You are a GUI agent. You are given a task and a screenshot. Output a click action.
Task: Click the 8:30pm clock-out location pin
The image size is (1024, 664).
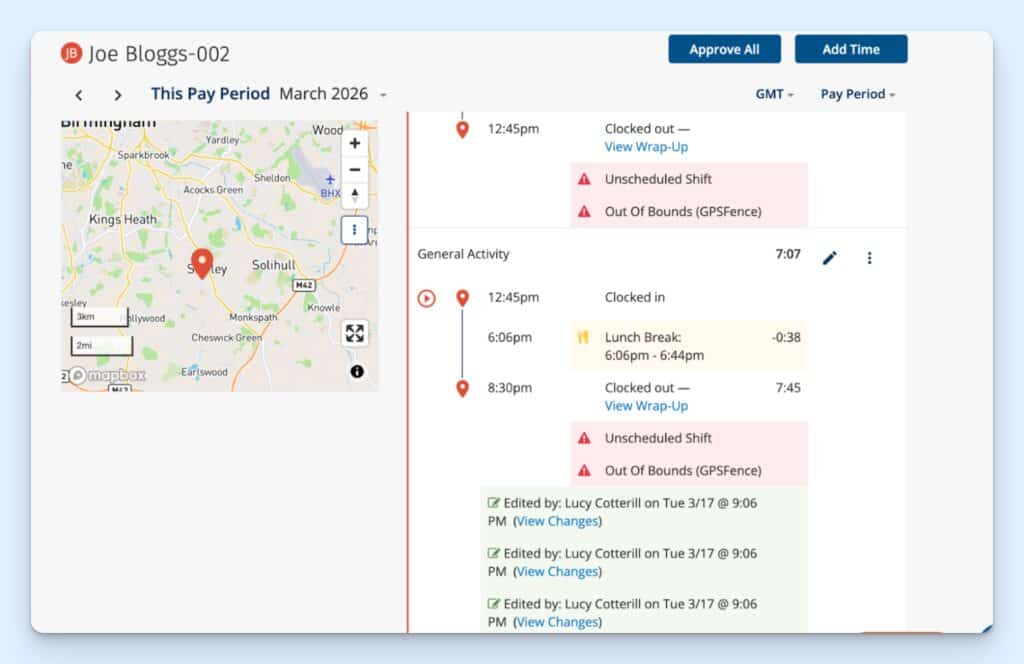coord(462,388)
